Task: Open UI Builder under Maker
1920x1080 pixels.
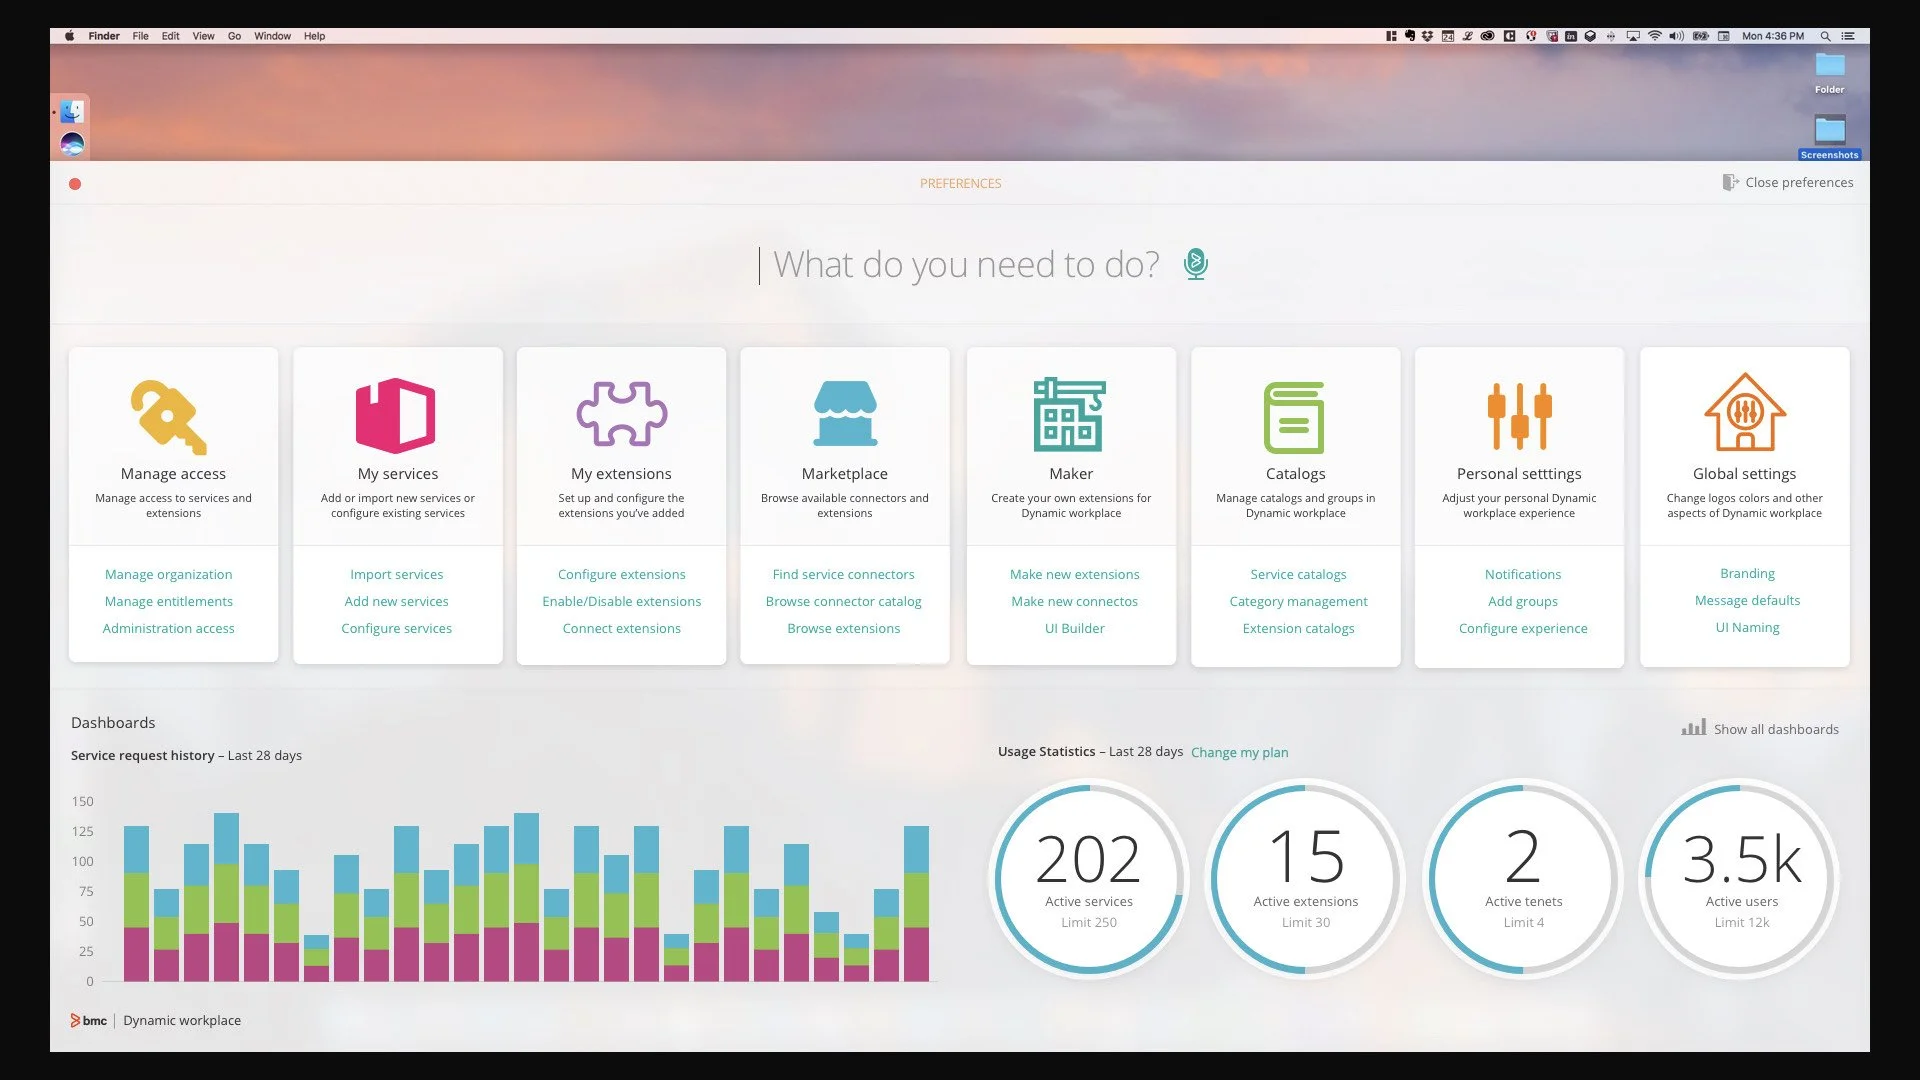Action: (x=1074, y=628)
